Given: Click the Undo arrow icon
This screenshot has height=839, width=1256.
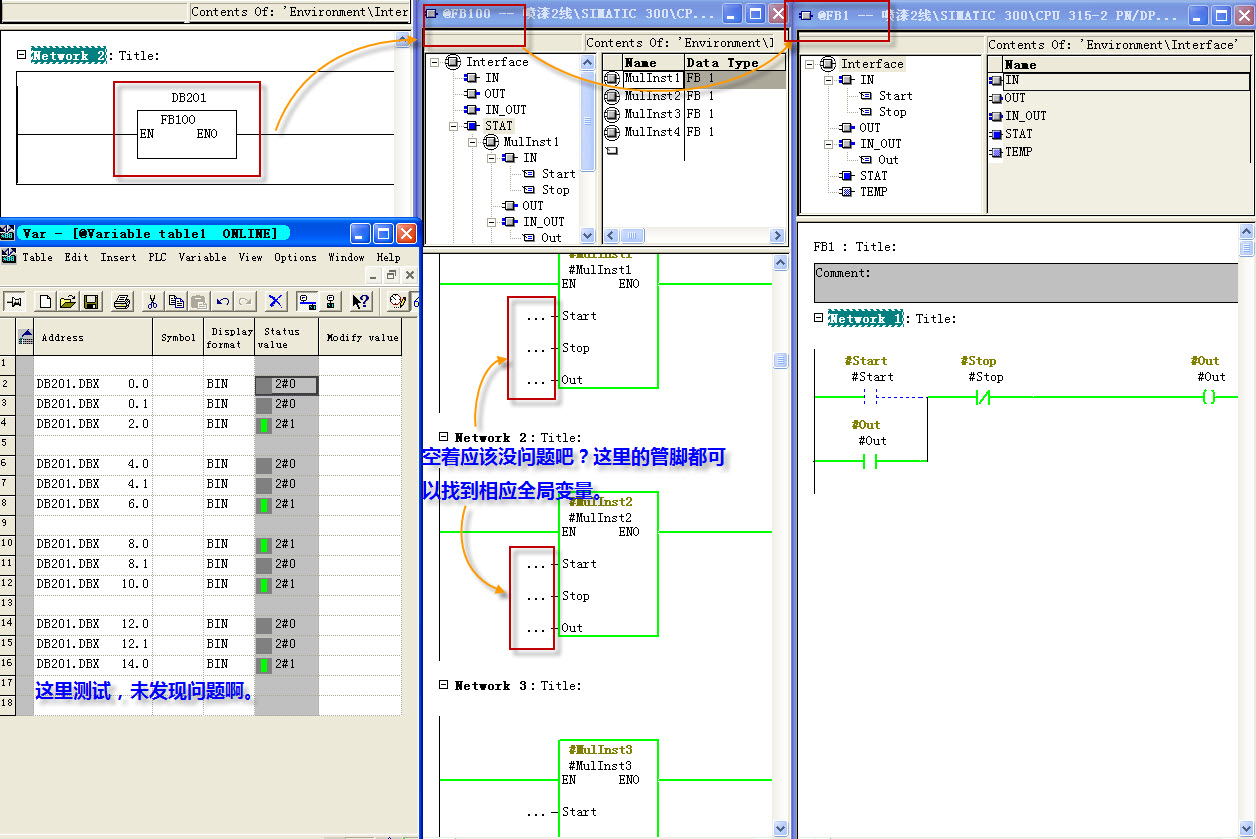Looking at the screenshot, I should pyautogui.click(x=222, y=301).
